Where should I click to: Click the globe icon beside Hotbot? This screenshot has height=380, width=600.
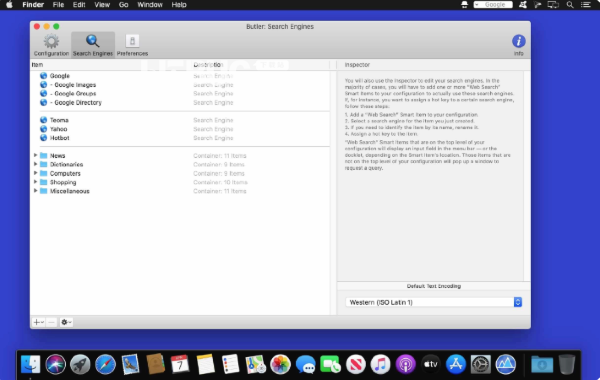pyautogui.click(x=44, y=138)
